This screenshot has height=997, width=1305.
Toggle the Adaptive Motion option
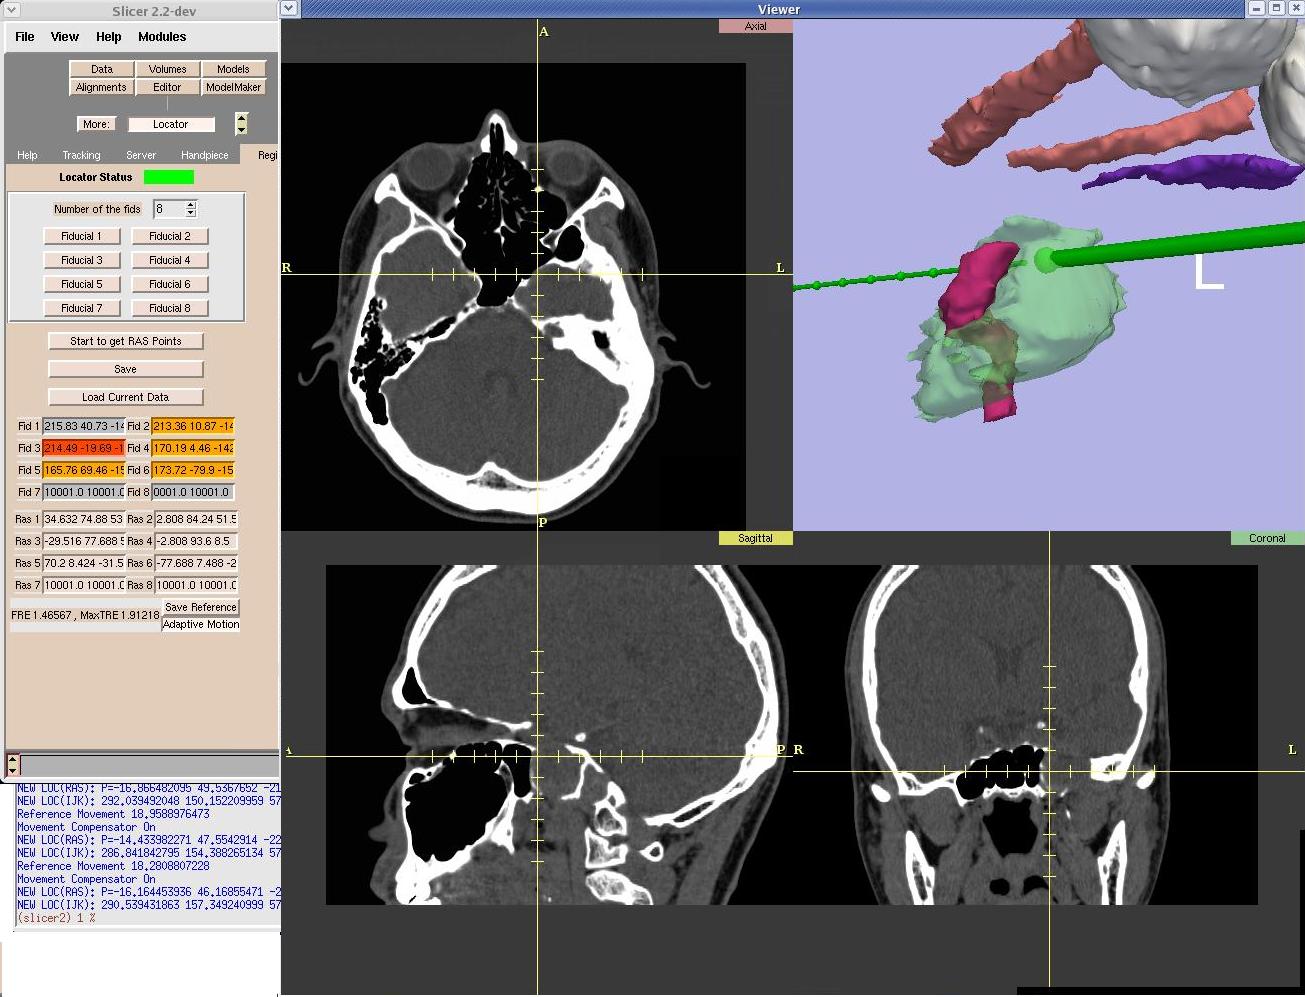(x=201, y=624)
